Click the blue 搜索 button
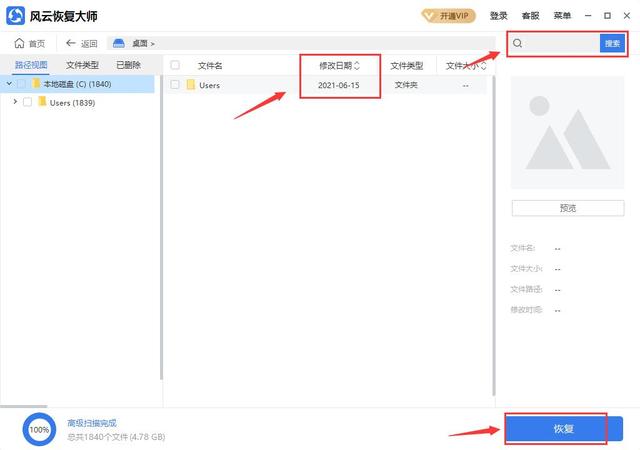 [x=612, y=43]
